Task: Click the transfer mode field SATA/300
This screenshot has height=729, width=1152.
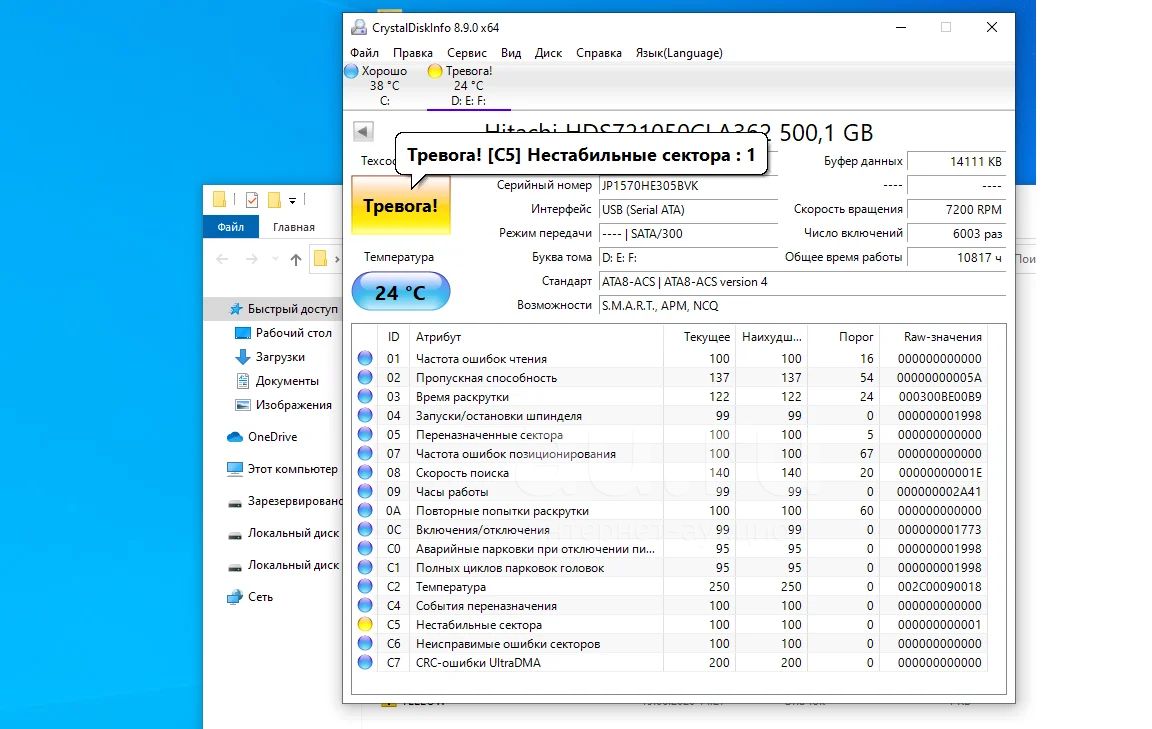Action: (x=688, y=234)
